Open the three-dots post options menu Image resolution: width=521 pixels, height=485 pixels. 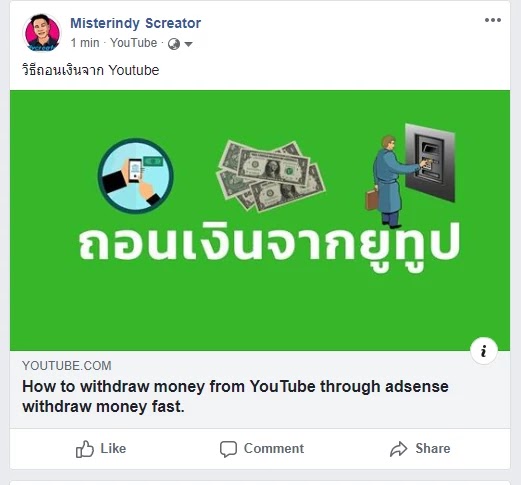click(493, 20)
